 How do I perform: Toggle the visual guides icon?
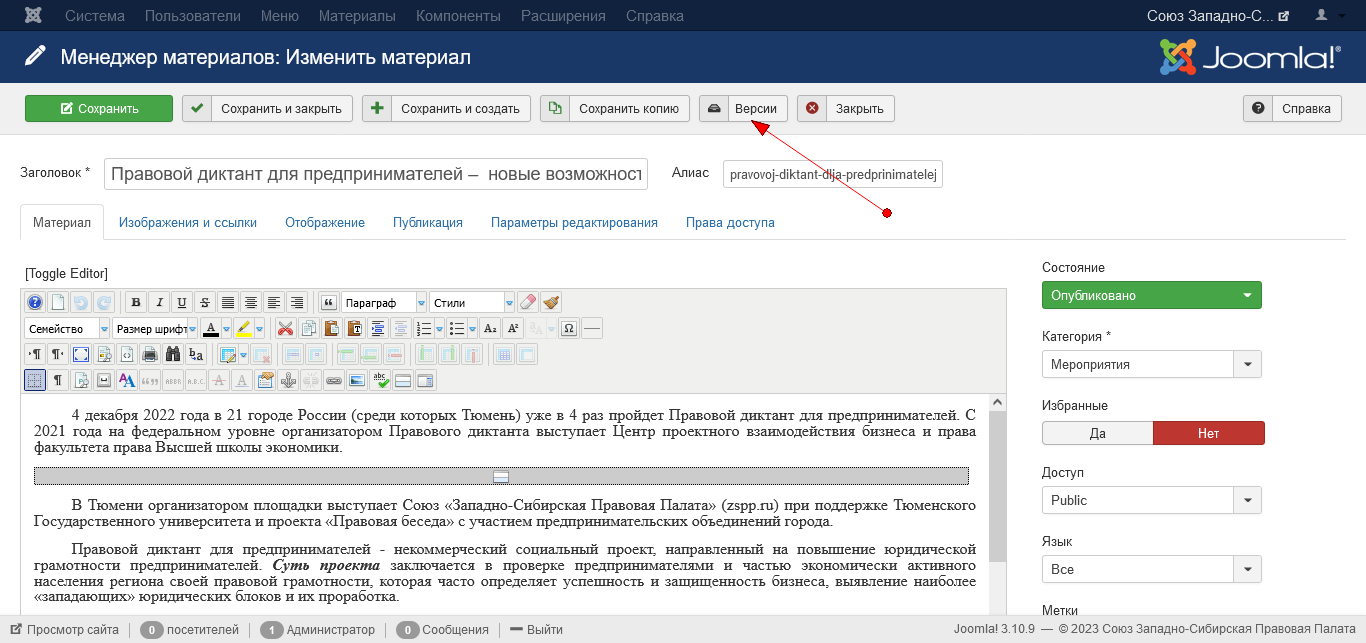click(35, 380)
